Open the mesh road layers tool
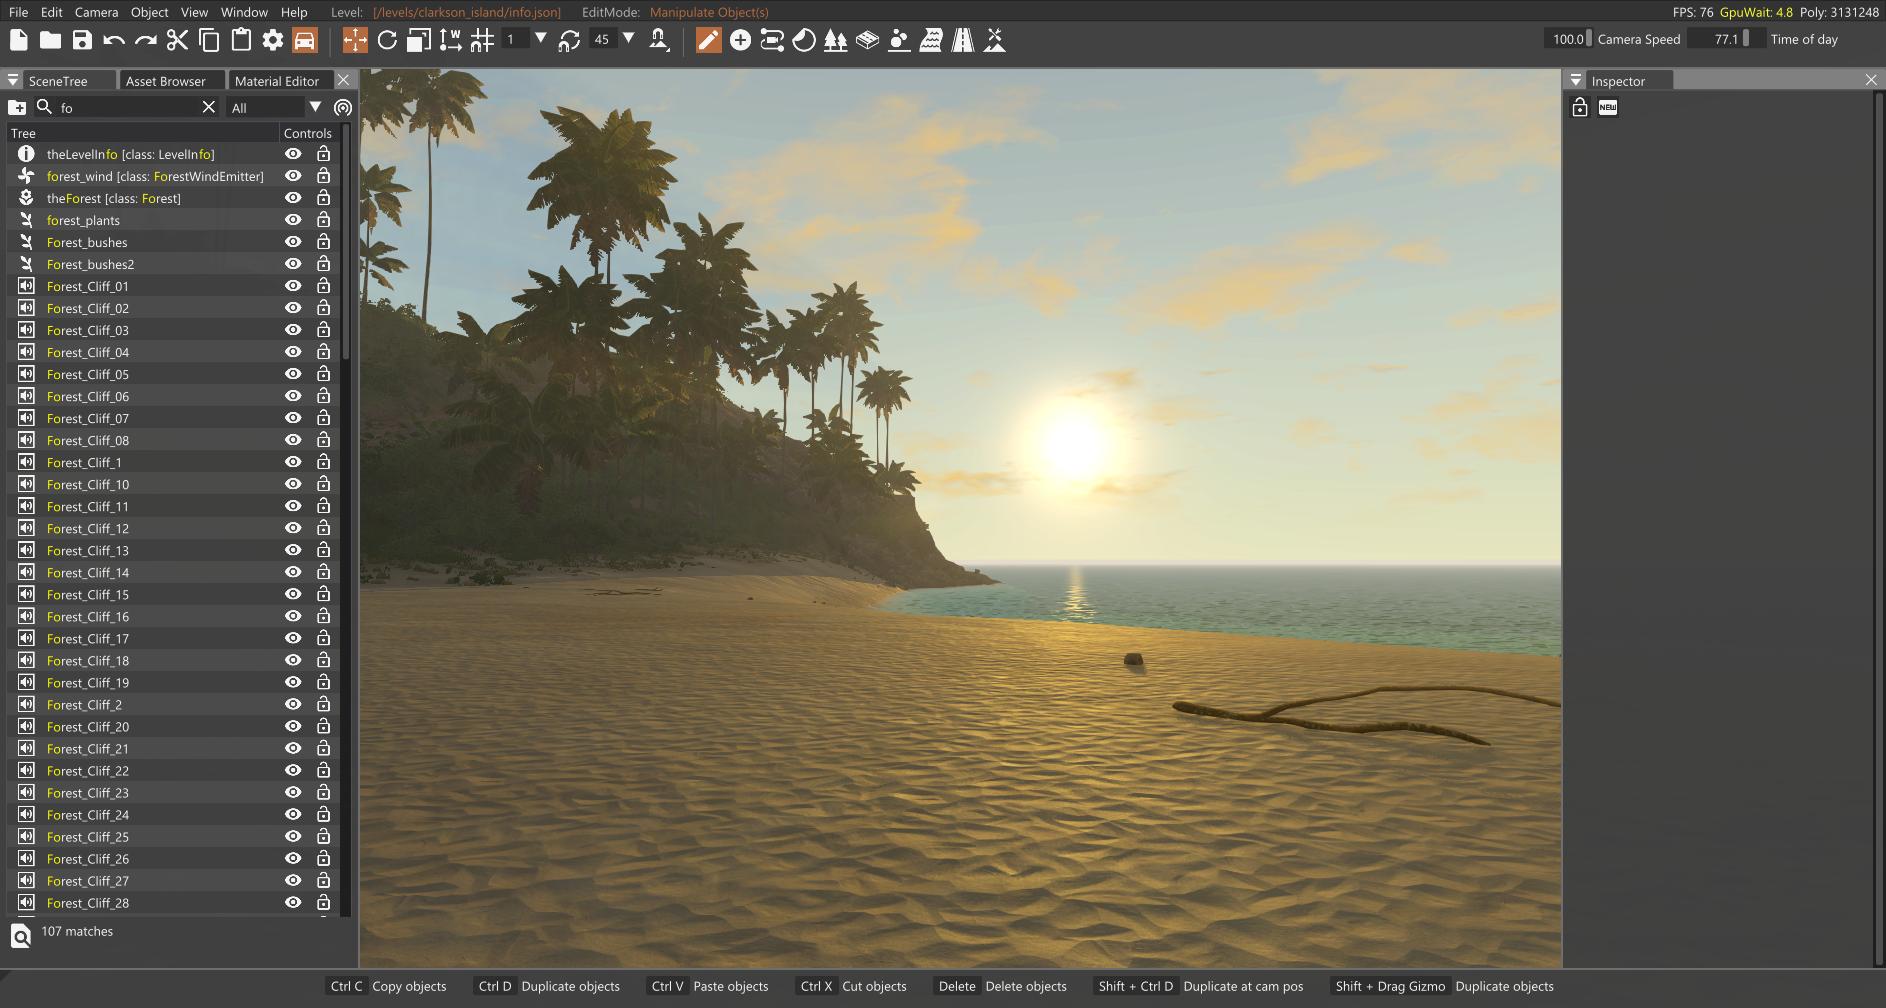The height and width of the screenshot is (1008, 1886). click(867, 40)
